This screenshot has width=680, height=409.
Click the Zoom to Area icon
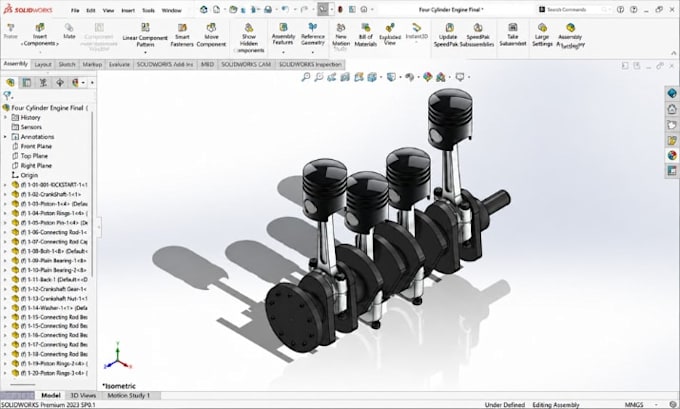pyautogui.click(x=319, y=77)
